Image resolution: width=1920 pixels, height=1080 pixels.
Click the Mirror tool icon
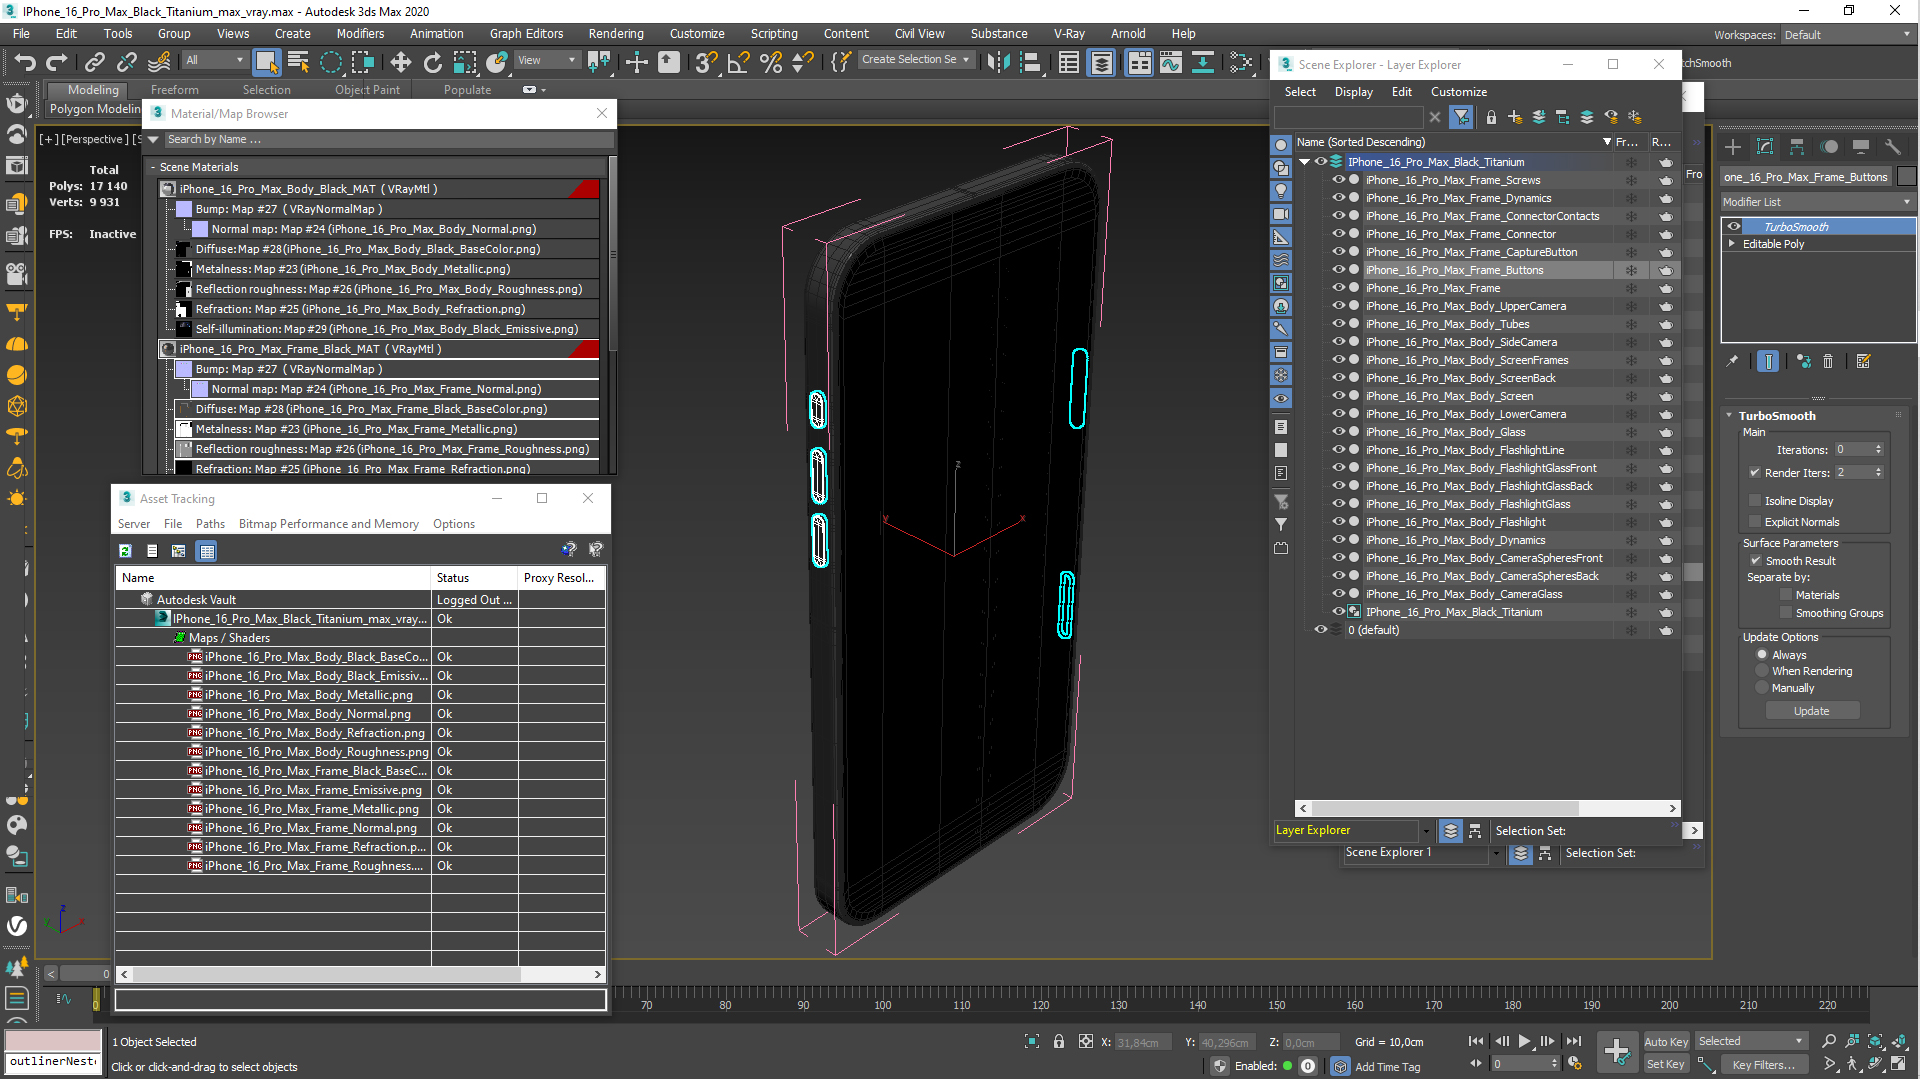(998, 62)
